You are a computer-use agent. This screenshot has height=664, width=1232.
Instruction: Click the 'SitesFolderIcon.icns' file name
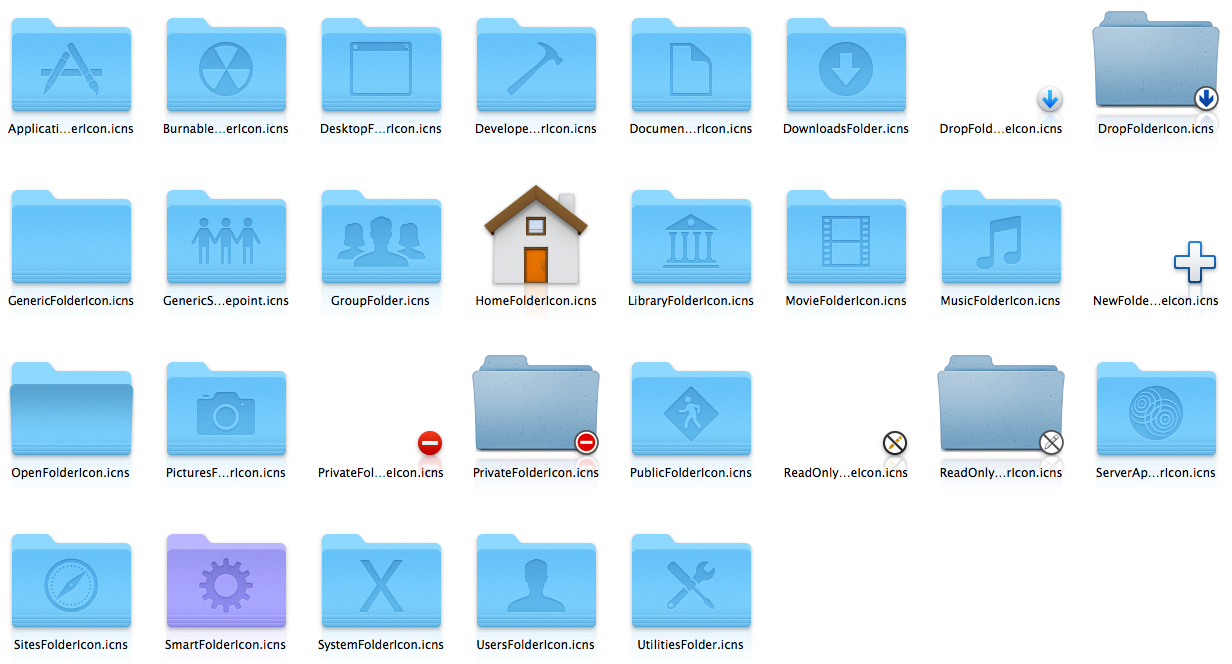pos(71,645)
